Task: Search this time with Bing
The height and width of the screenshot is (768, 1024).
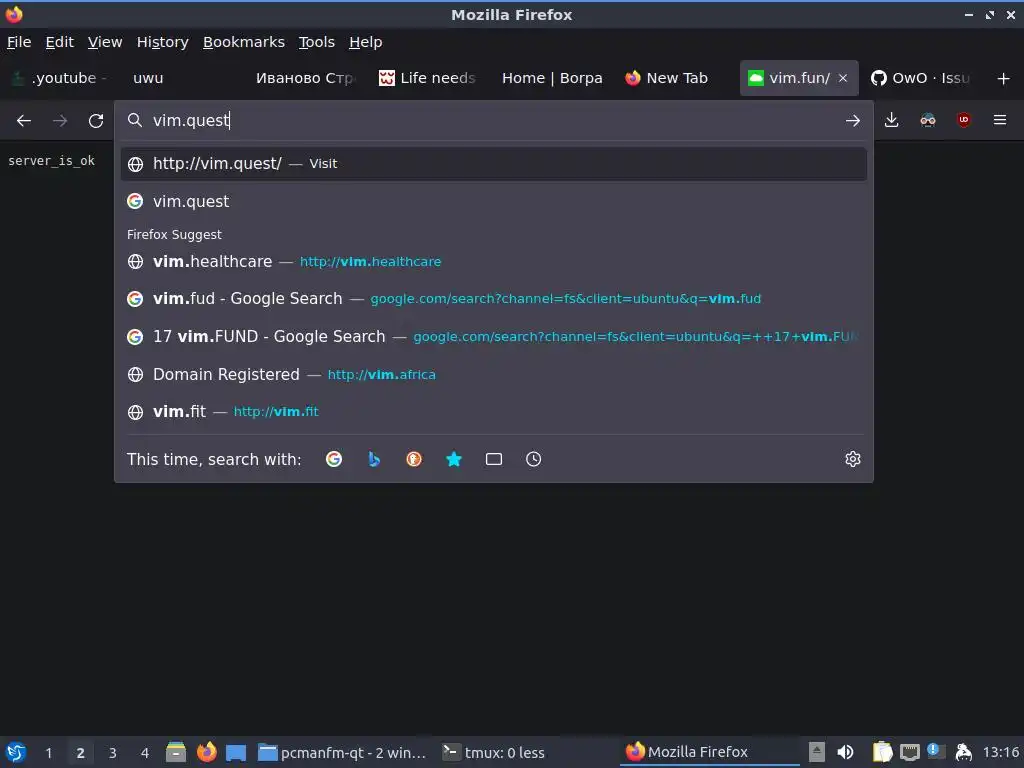Action: pos(374,459)
